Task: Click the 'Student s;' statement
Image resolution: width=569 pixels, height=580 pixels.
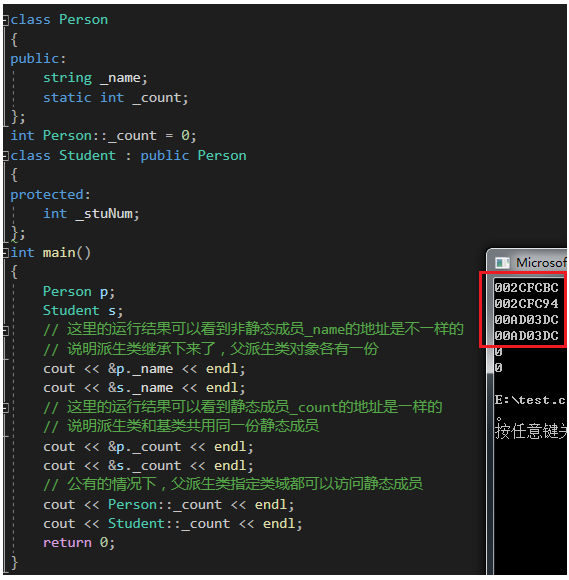Action: (x=83, y=311)
